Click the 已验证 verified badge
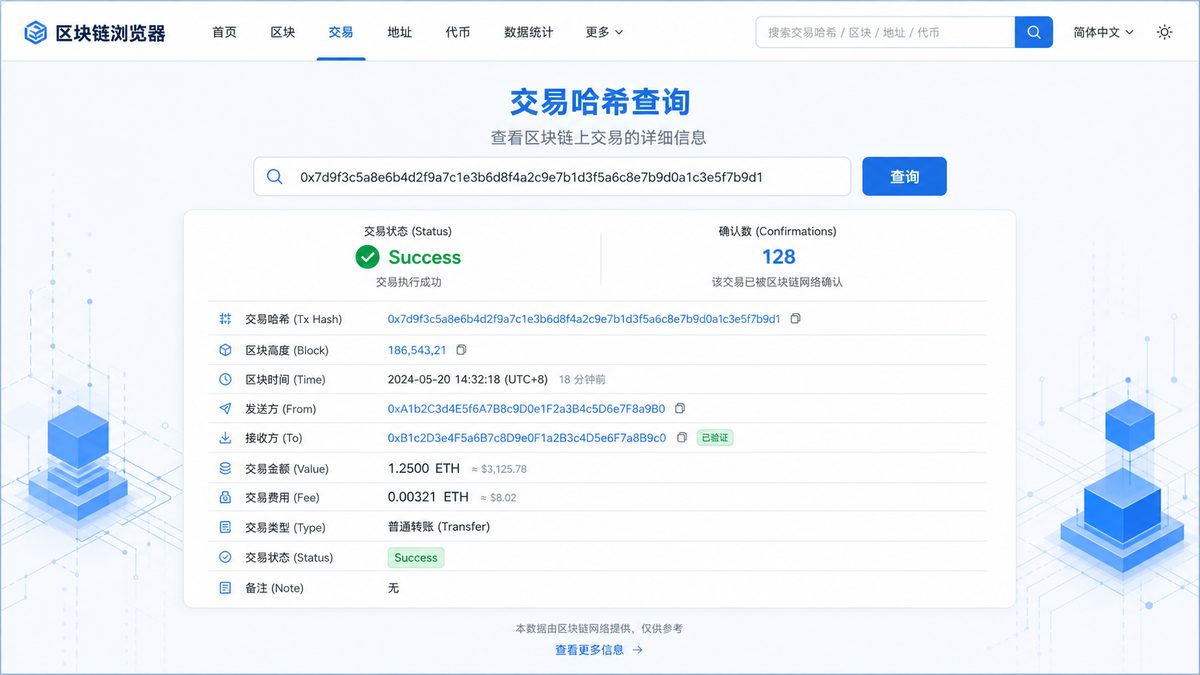 tap(715, 438)
